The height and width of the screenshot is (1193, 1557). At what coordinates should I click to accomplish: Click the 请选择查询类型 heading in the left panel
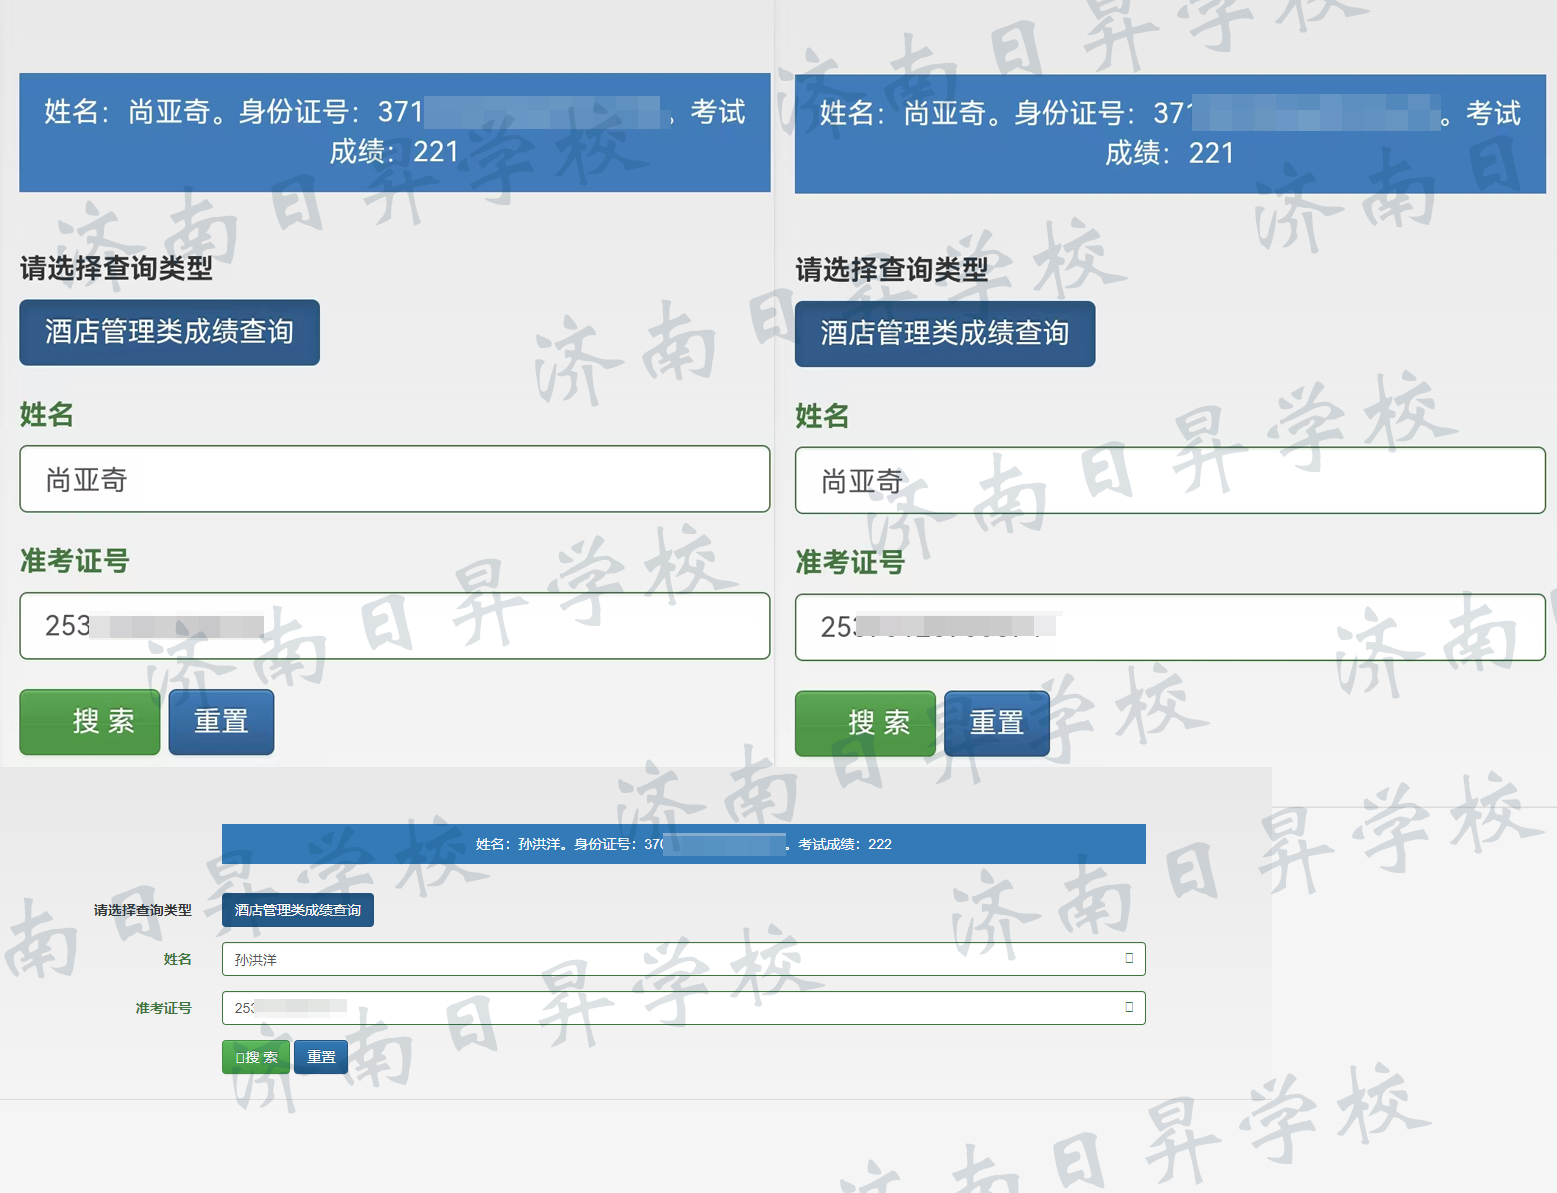point(116,268)
